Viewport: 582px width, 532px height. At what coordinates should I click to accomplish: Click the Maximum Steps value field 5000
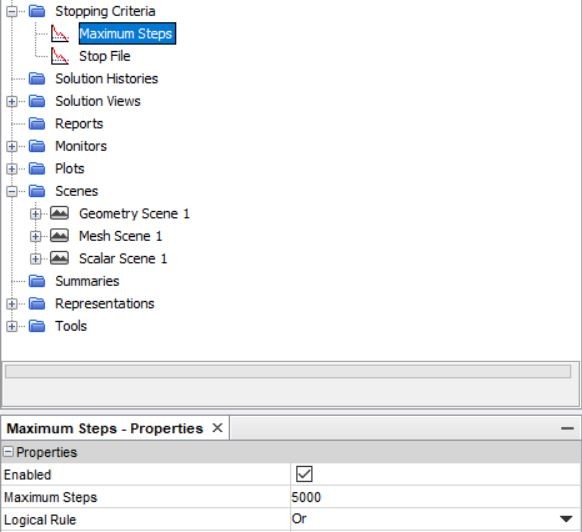[435, 497]
